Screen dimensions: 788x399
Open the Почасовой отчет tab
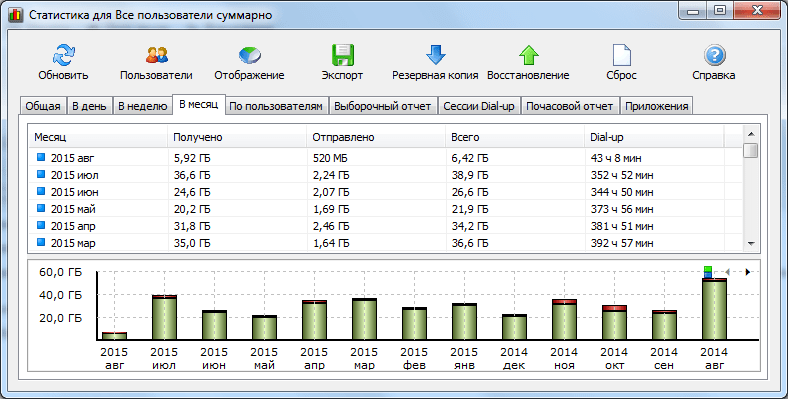(569, 107)
